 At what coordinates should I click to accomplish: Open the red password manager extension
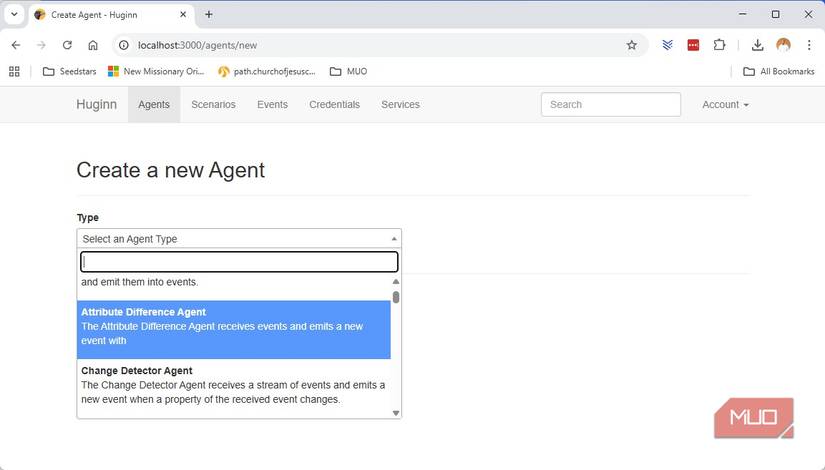693,45
